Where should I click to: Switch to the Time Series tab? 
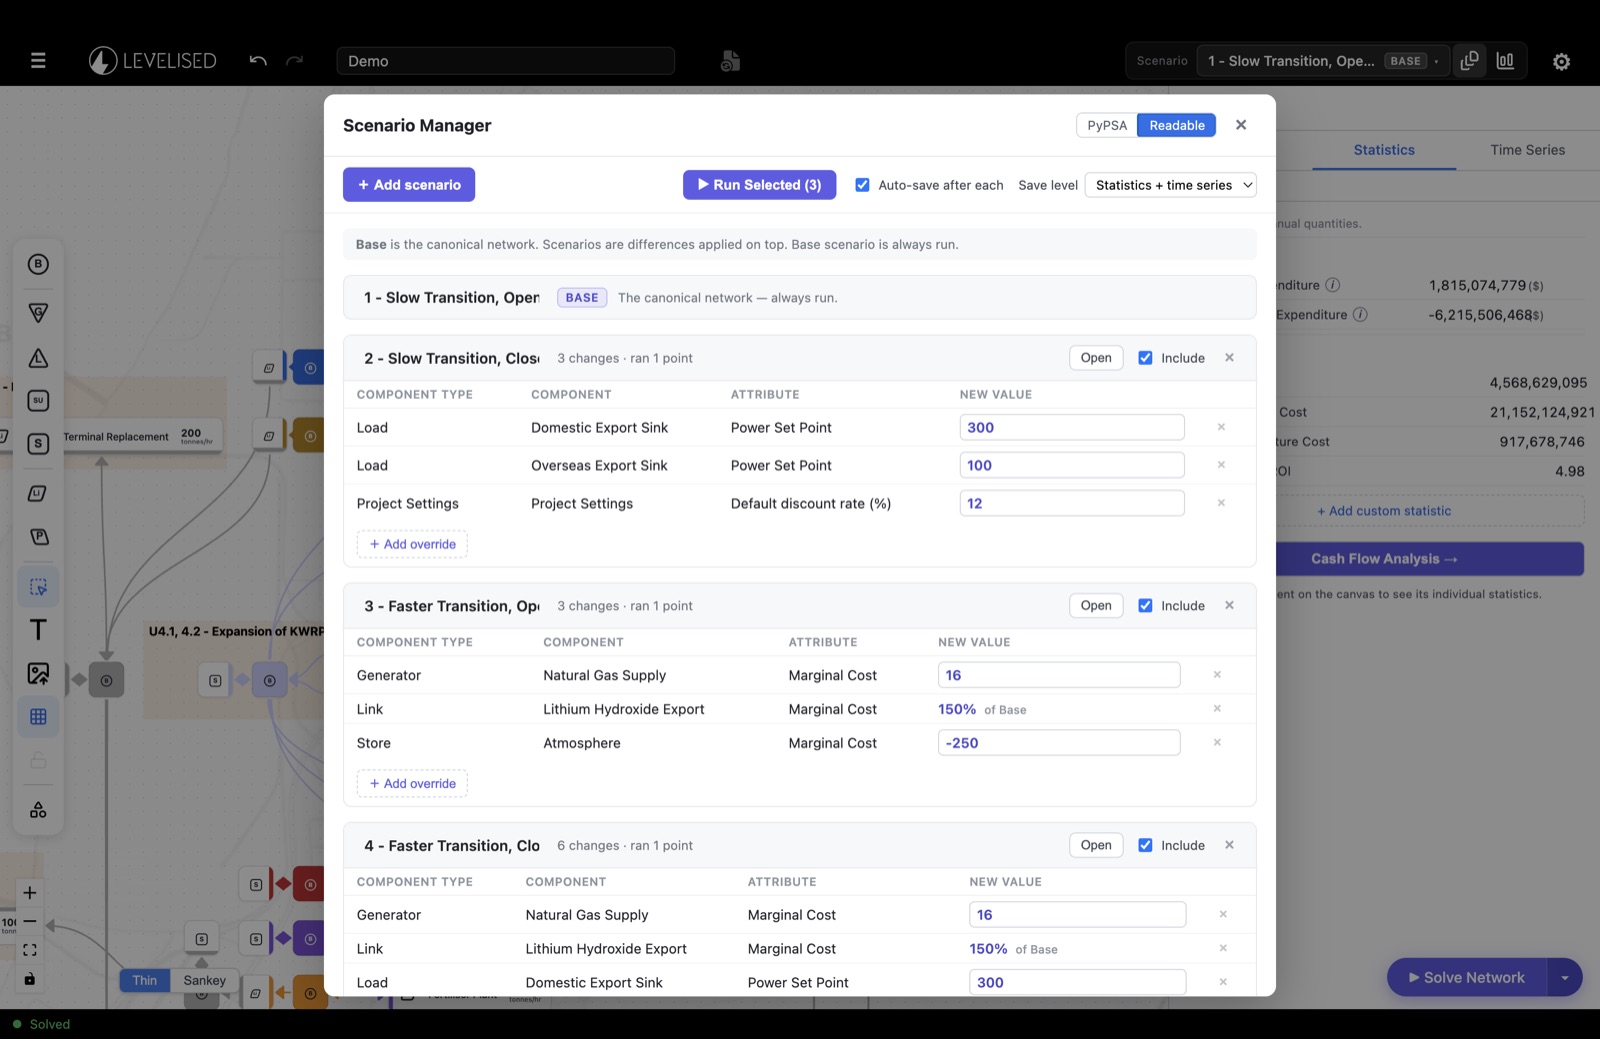(x=1527, y=150)
